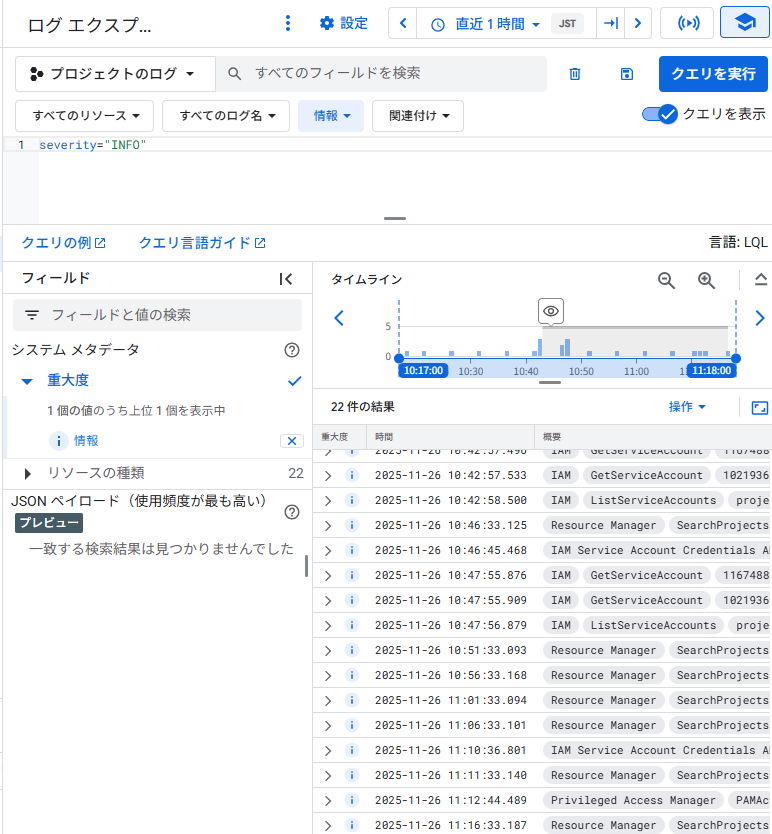Expand results to fullscreen icon
This screenshot has width=772, height=834.
coord(759,408)
